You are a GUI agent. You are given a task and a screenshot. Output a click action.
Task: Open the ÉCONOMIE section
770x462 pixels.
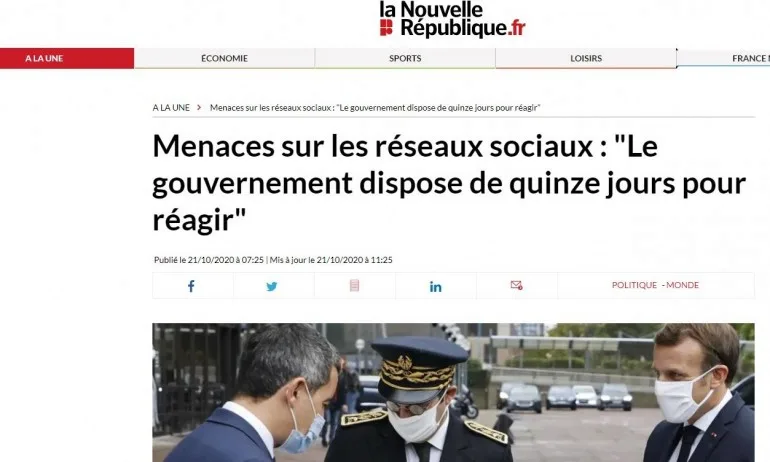[x=224, y=58]
